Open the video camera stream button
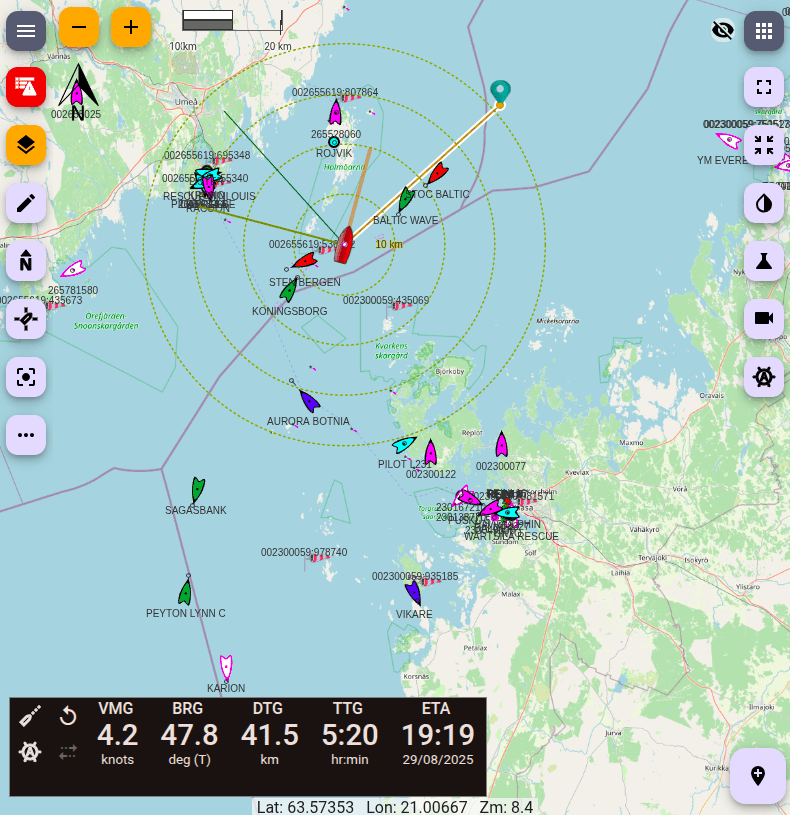The width and height of the screenshot is (790, 815). pyautogui.click(x=764, y=319)
